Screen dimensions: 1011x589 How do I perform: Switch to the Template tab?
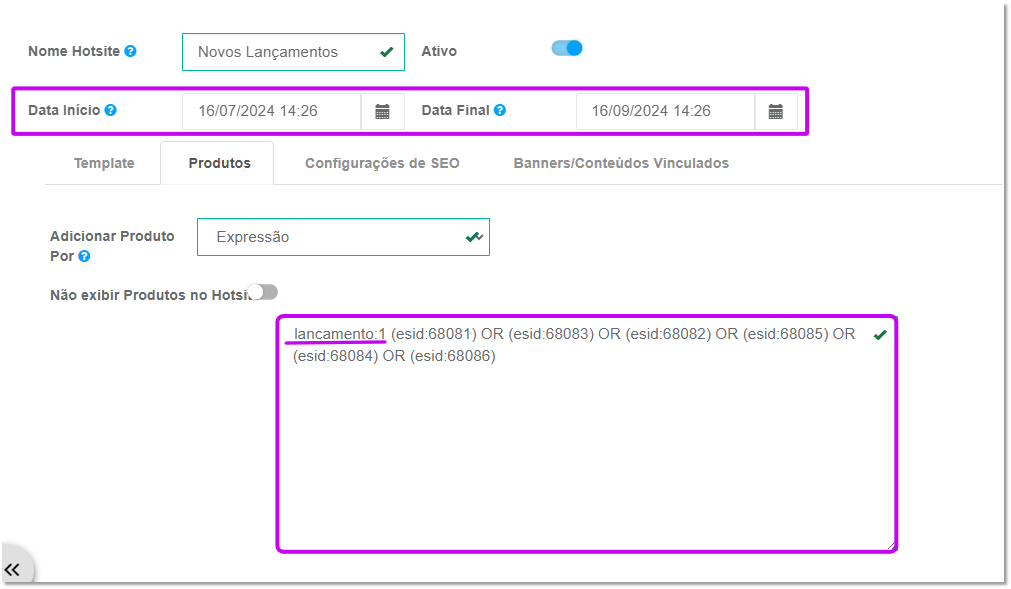(x=104, y=163)
